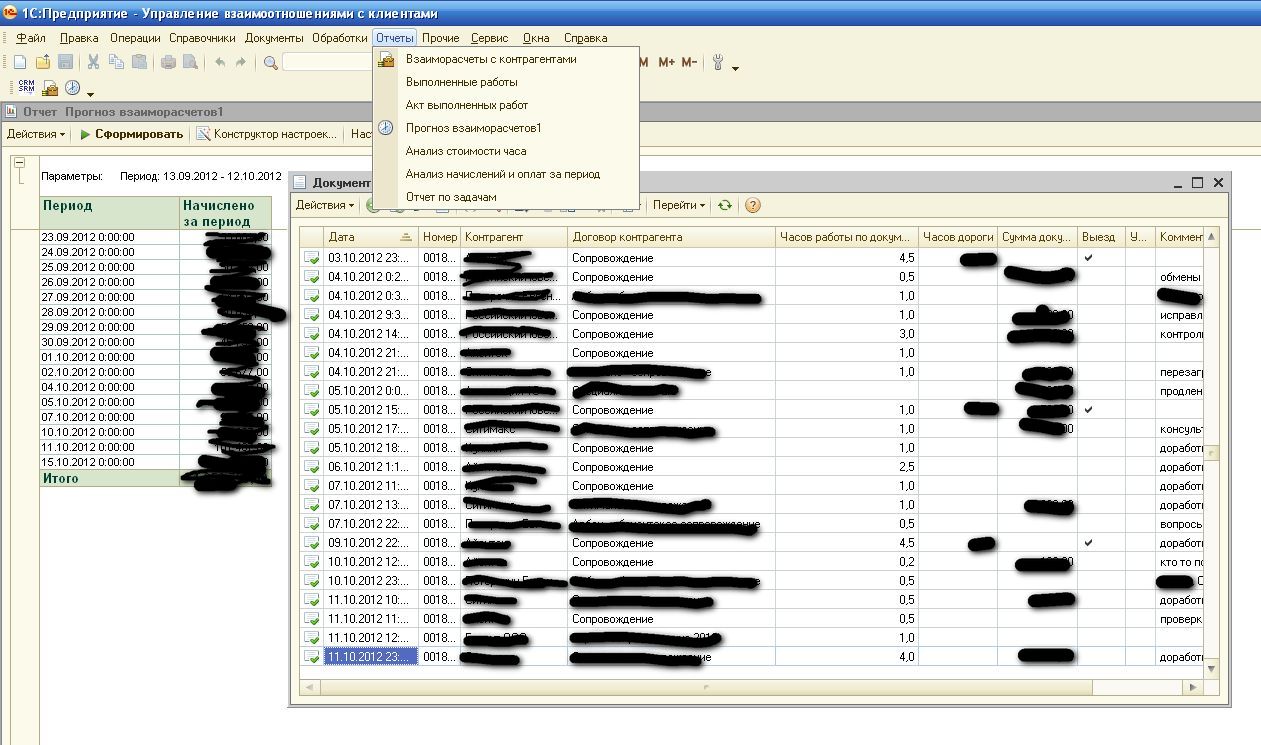Toggle Выезд checkmark for row 03.10.2012 23:...
The width and height of the screenshot is (1261, 745).
click(x=1088, y=258)
